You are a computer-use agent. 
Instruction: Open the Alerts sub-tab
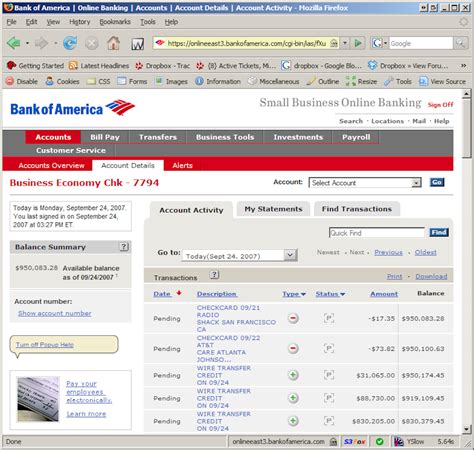click(x=182, y=165)
